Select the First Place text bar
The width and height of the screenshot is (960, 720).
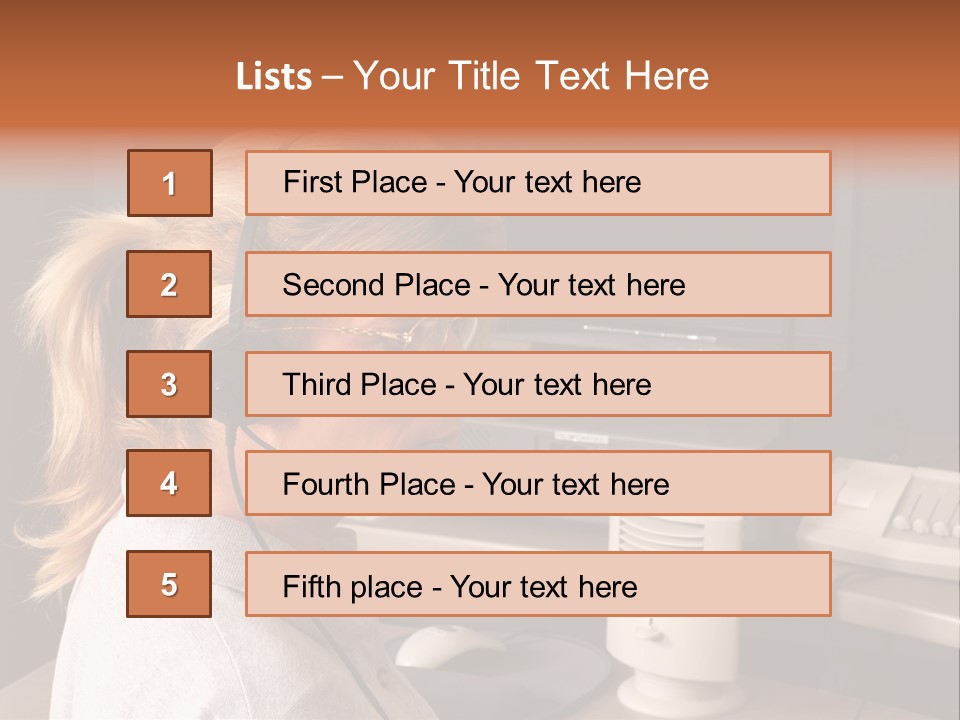coord(538,183)
